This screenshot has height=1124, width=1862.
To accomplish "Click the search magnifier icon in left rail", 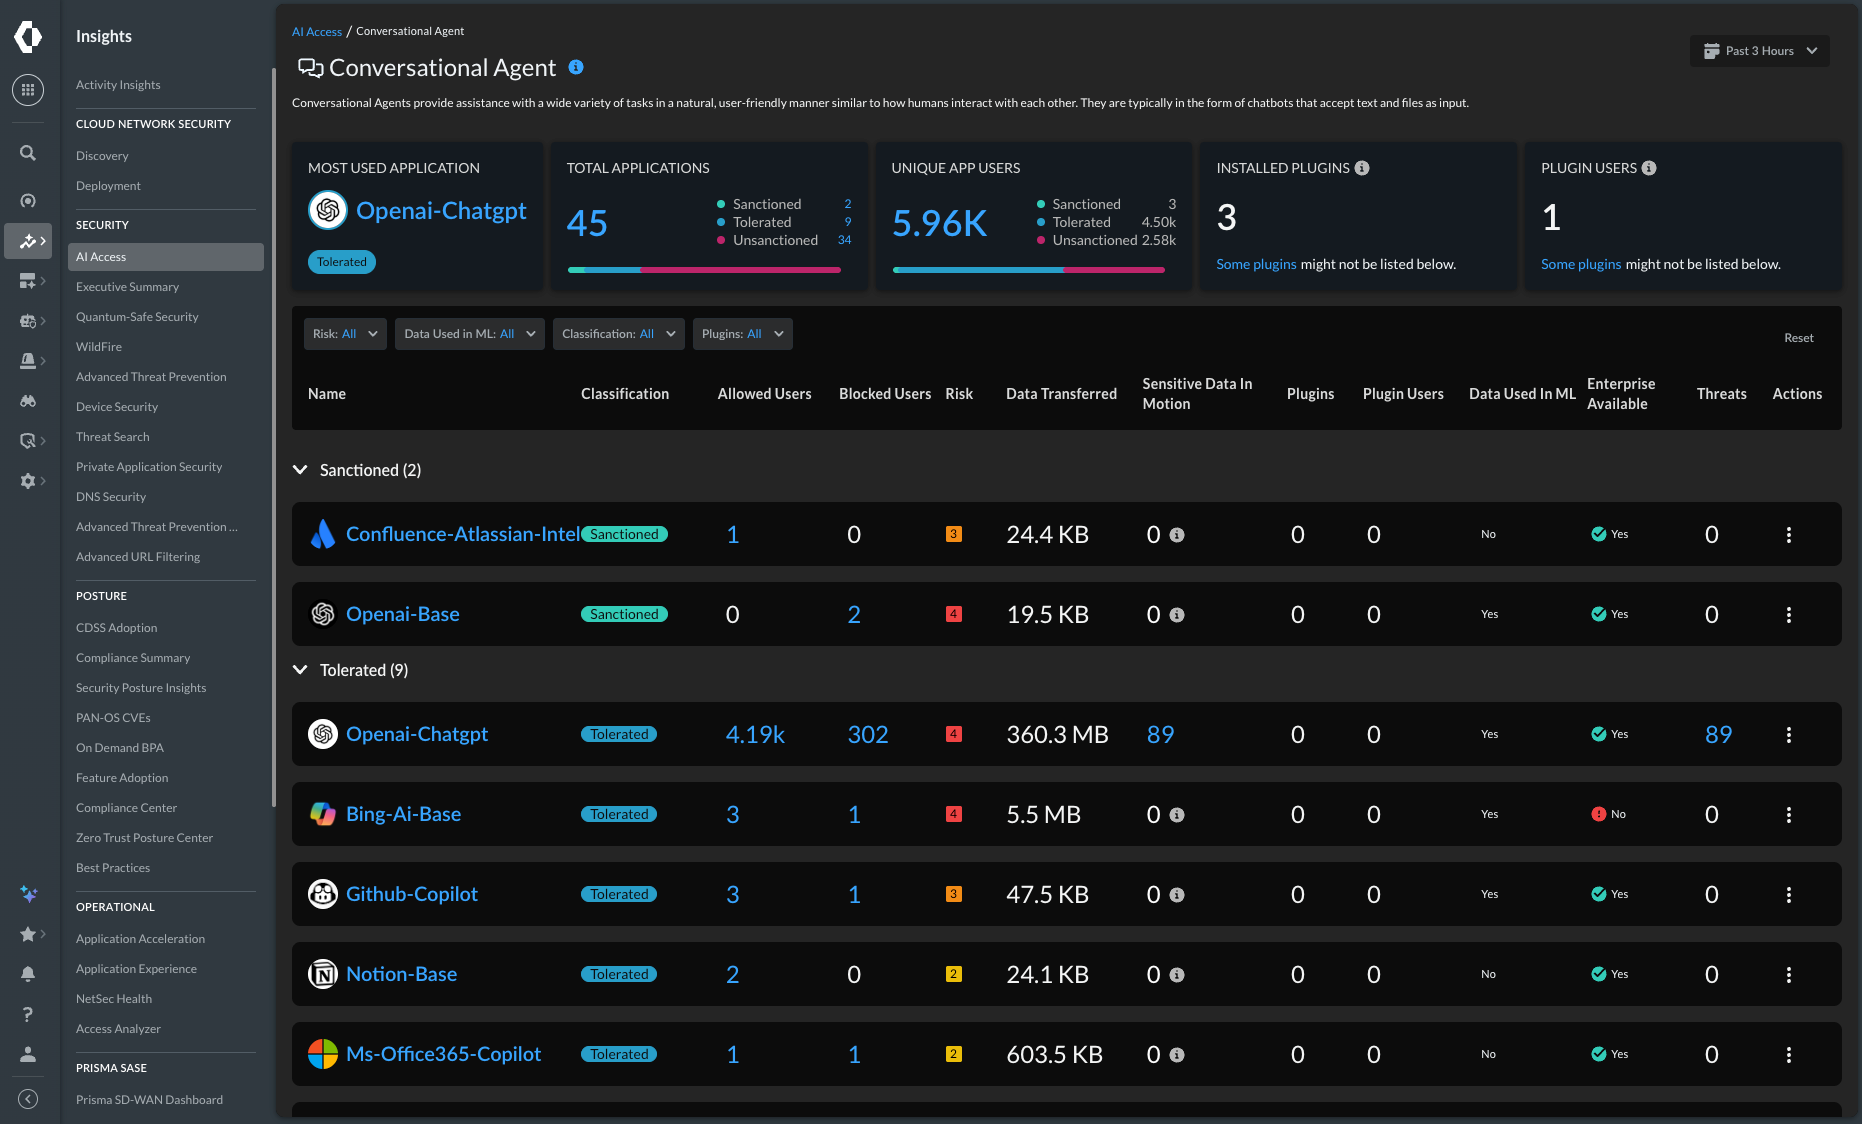I will (x=28, y=153).
